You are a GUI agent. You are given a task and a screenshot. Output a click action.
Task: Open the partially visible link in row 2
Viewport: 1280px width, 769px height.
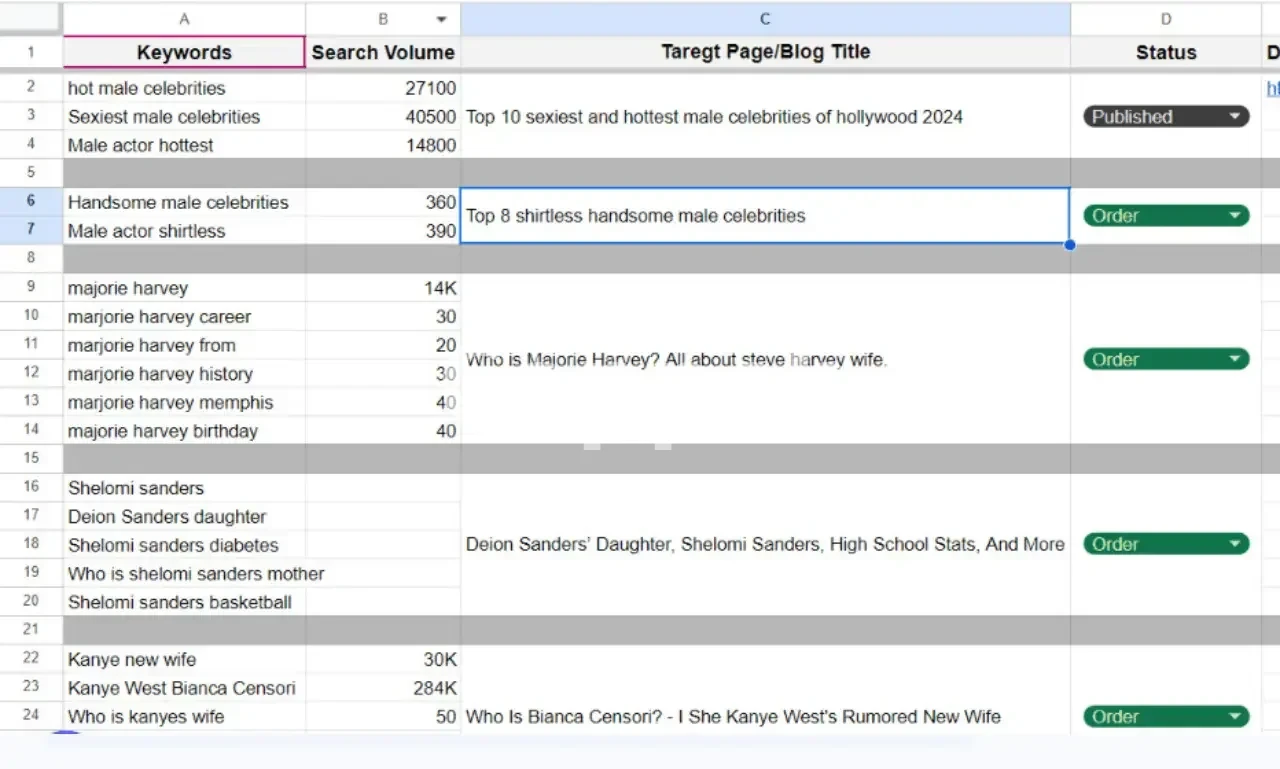point(1272,89)
